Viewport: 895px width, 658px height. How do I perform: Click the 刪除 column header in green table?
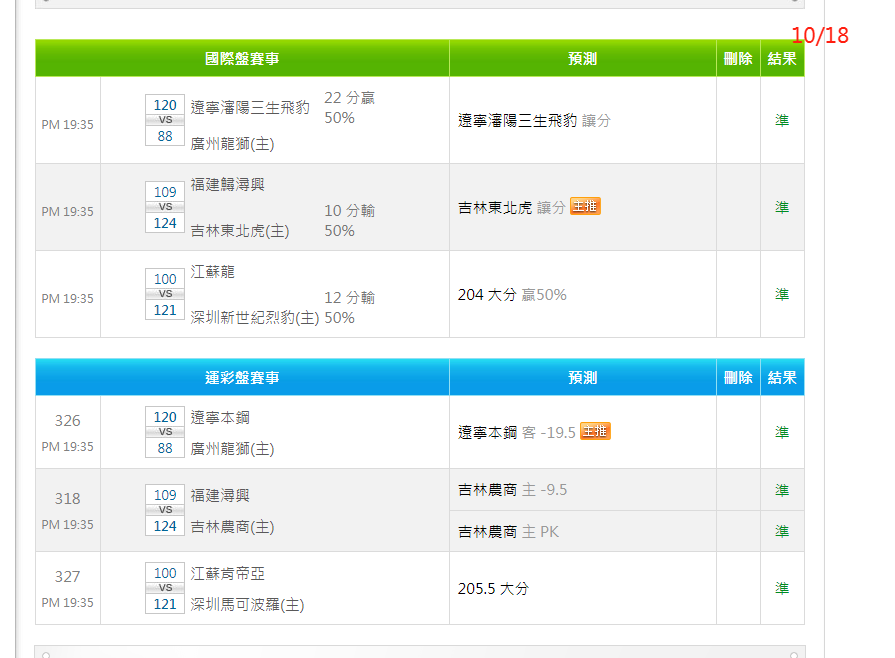click(738, 59)
